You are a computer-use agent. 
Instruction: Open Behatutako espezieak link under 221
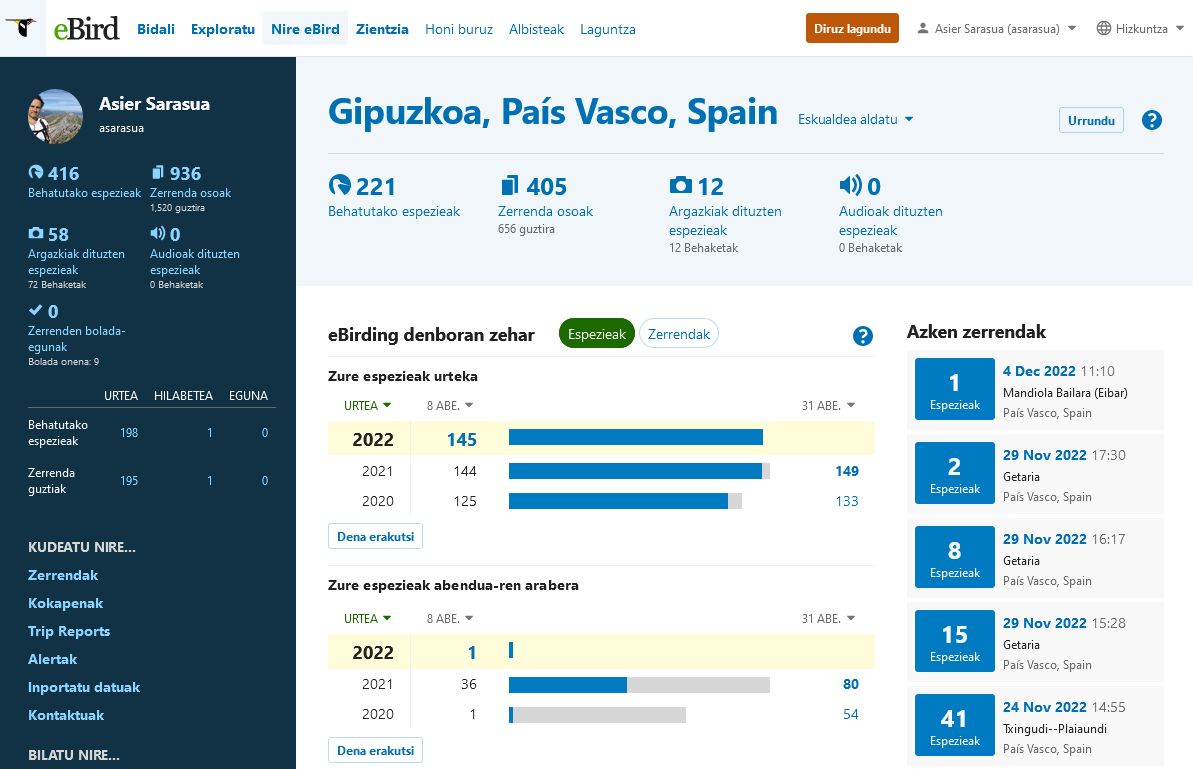(x=394, y=211)
